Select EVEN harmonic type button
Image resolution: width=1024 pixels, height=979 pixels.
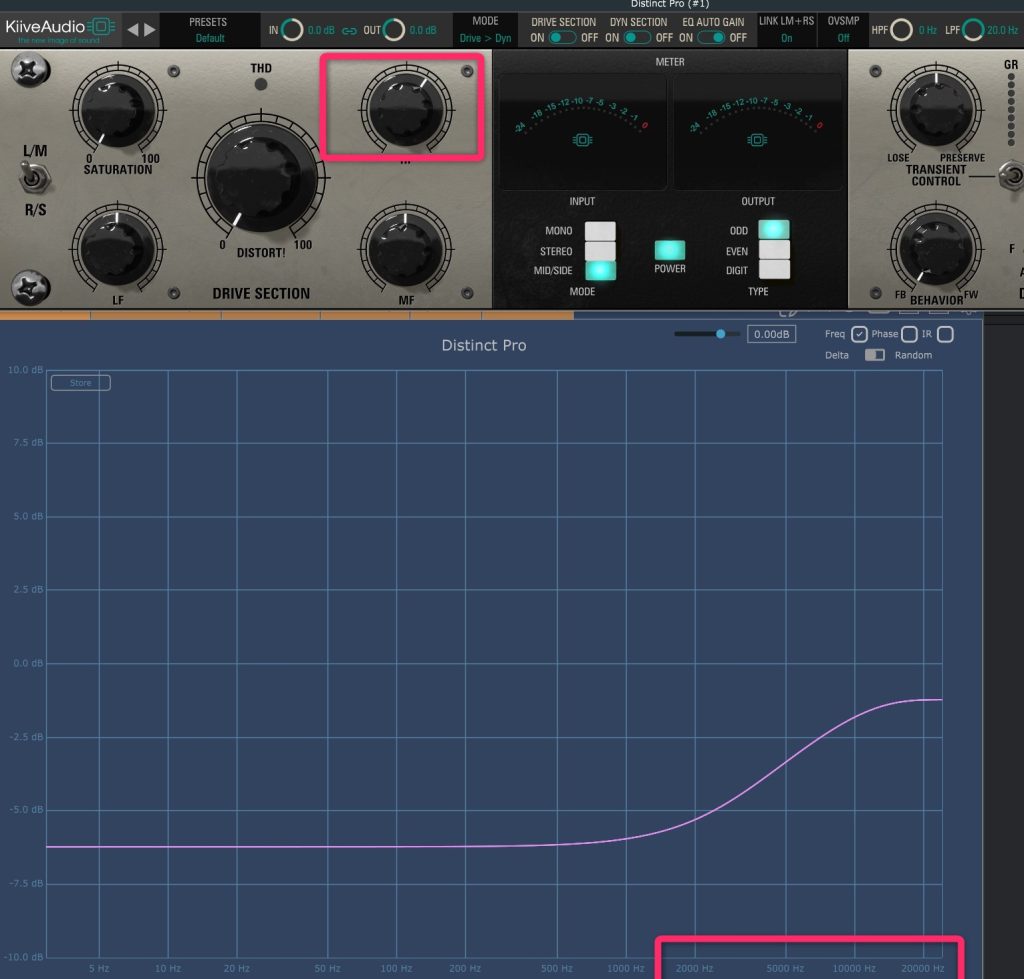(x=774, y=250)
